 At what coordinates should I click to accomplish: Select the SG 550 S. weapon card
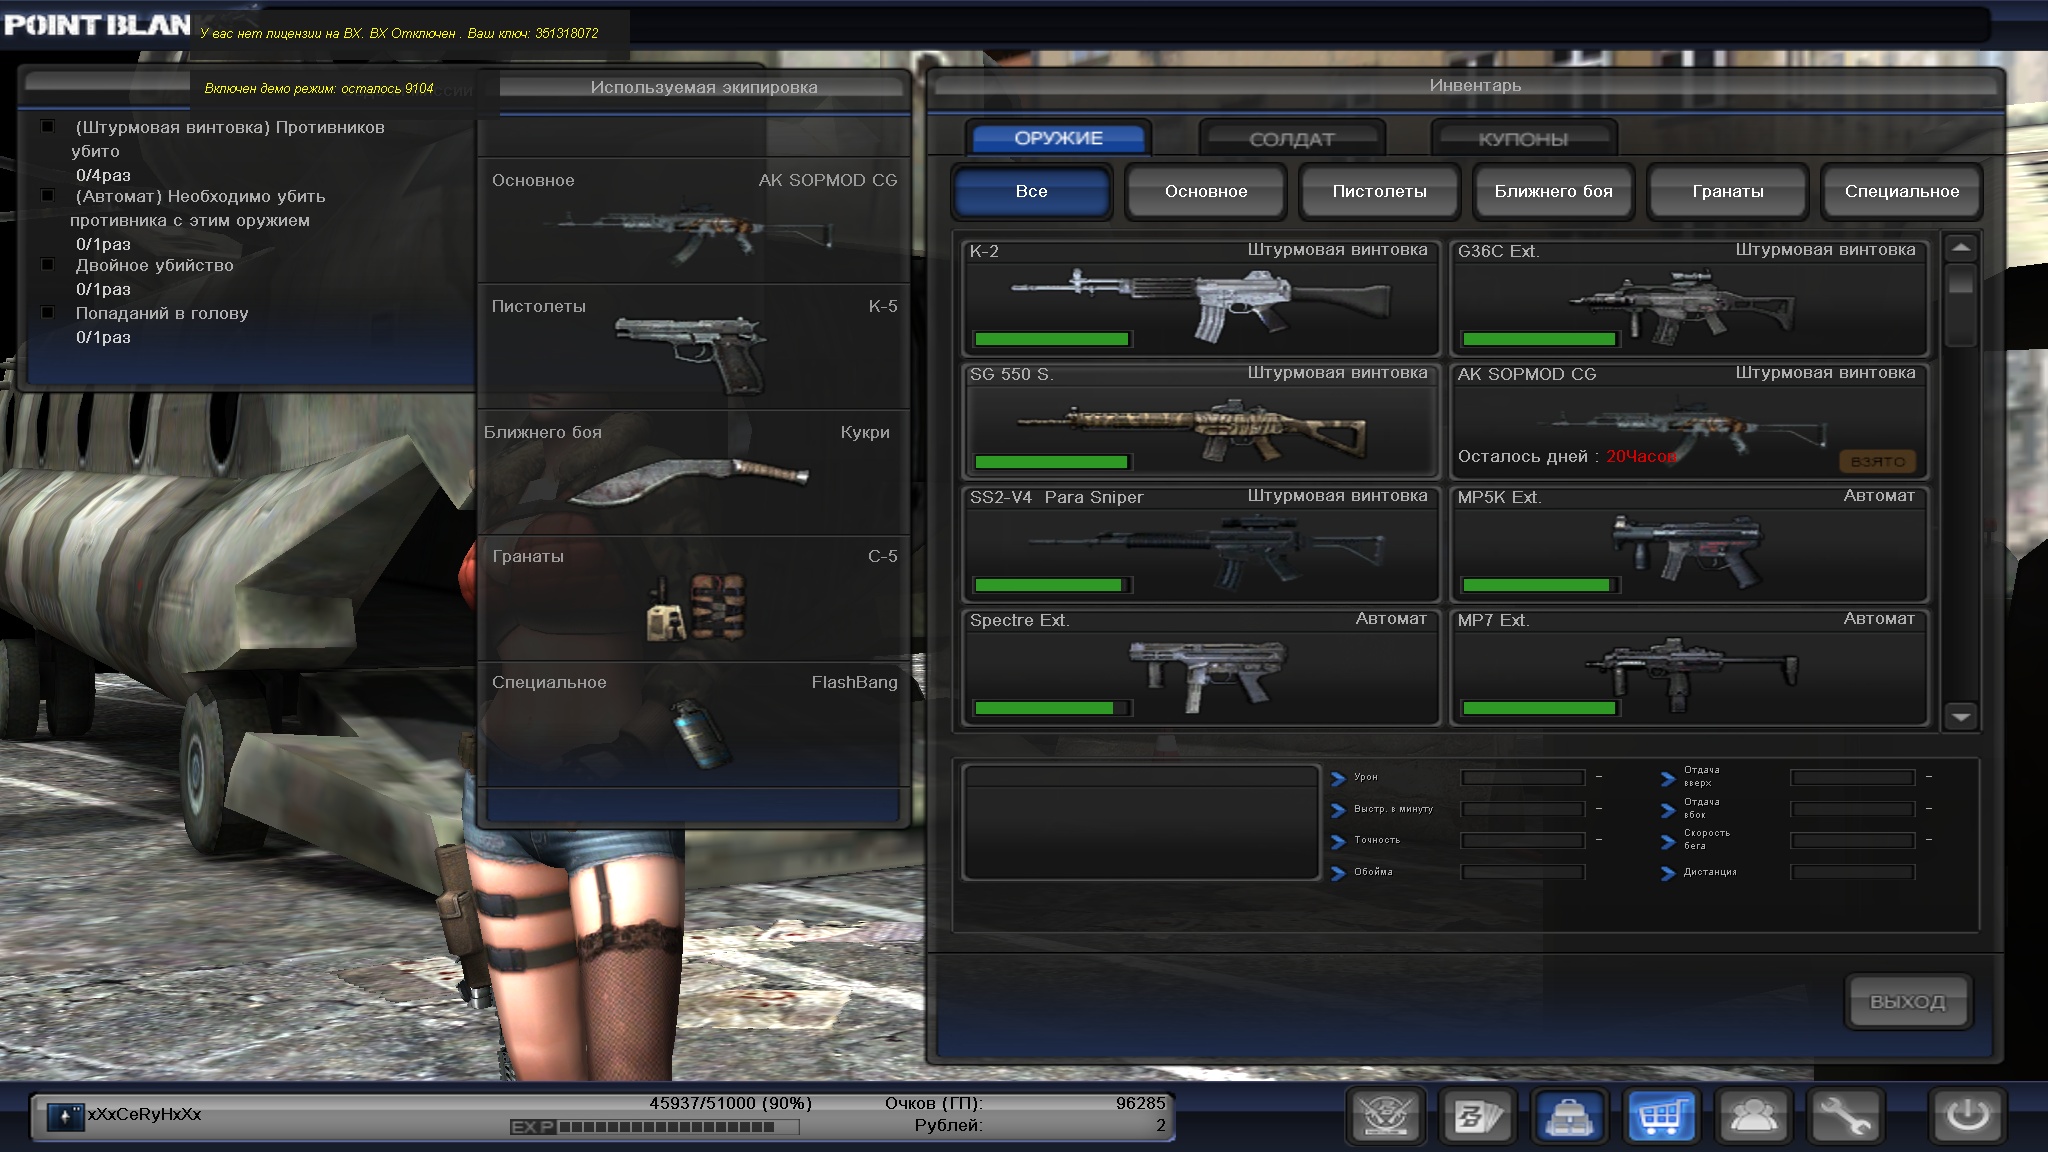tap(1200, 421)
